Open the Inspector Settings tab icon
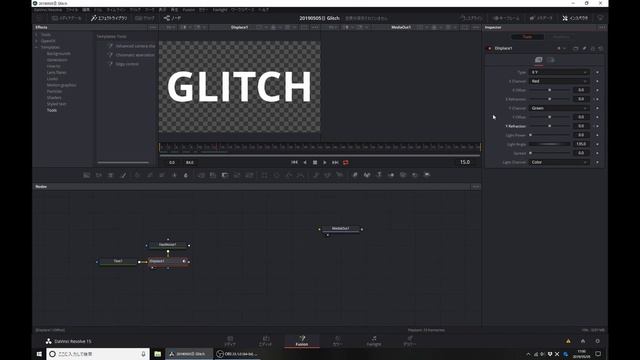Viewport: 640px width, 360px height. 551,60
